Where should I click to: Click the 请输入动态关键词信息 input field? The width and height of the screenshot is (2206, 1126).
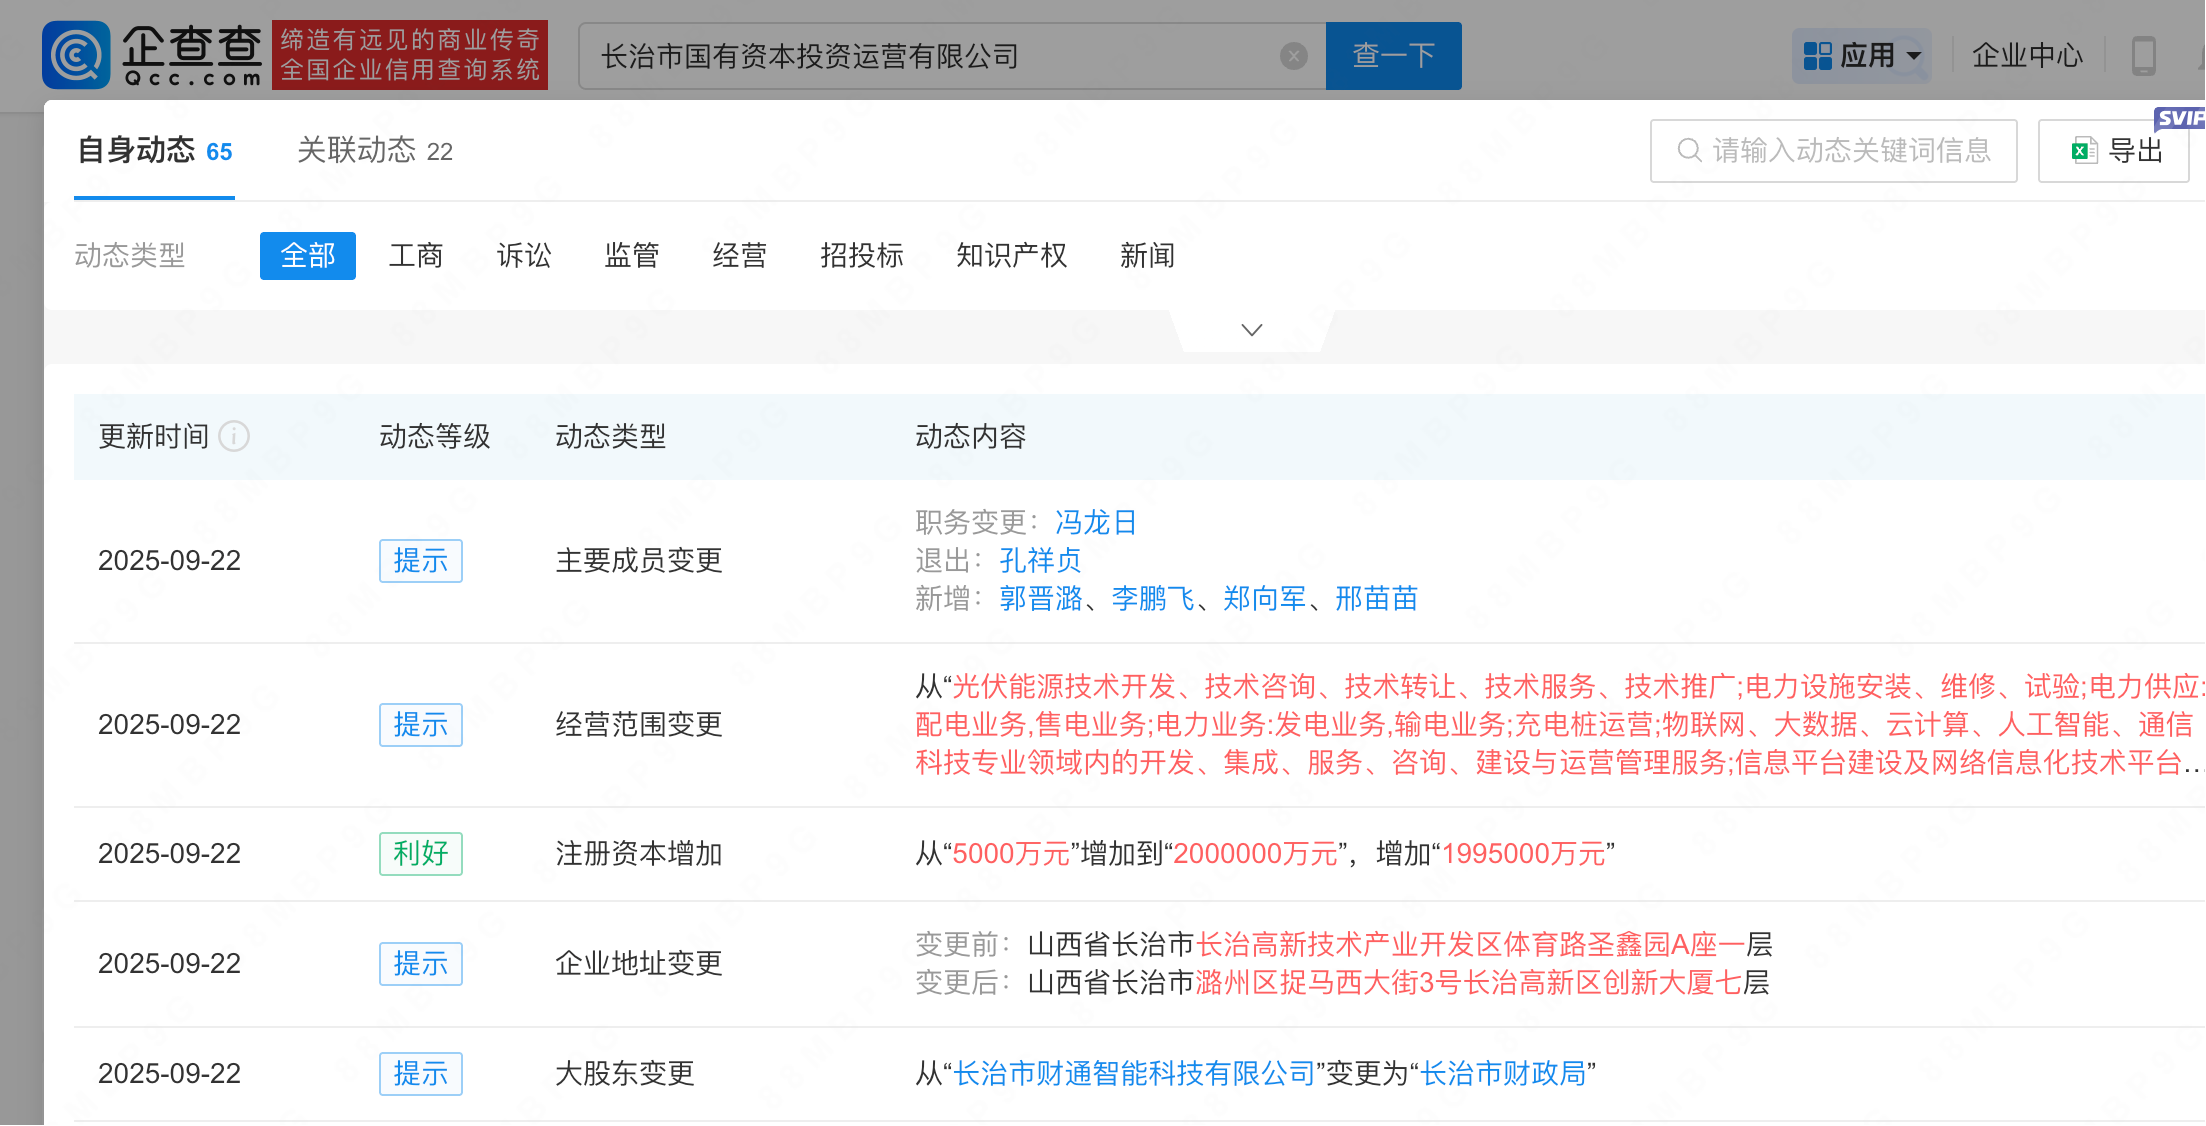click(1834, 151)
